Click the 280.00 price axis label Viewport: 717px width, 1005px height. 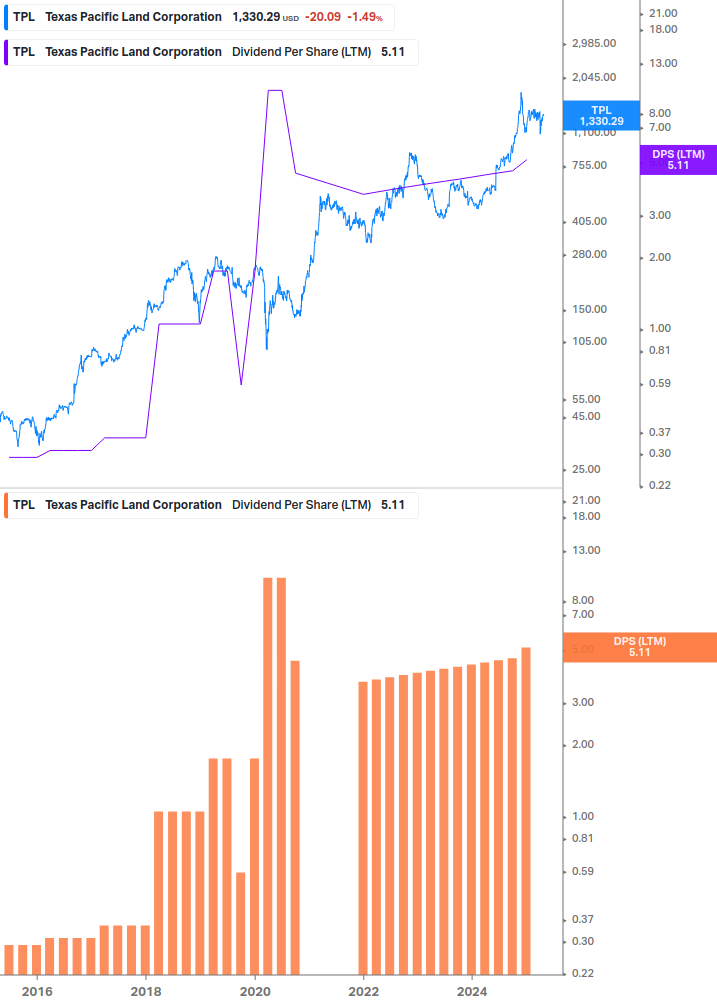(589, 254)
